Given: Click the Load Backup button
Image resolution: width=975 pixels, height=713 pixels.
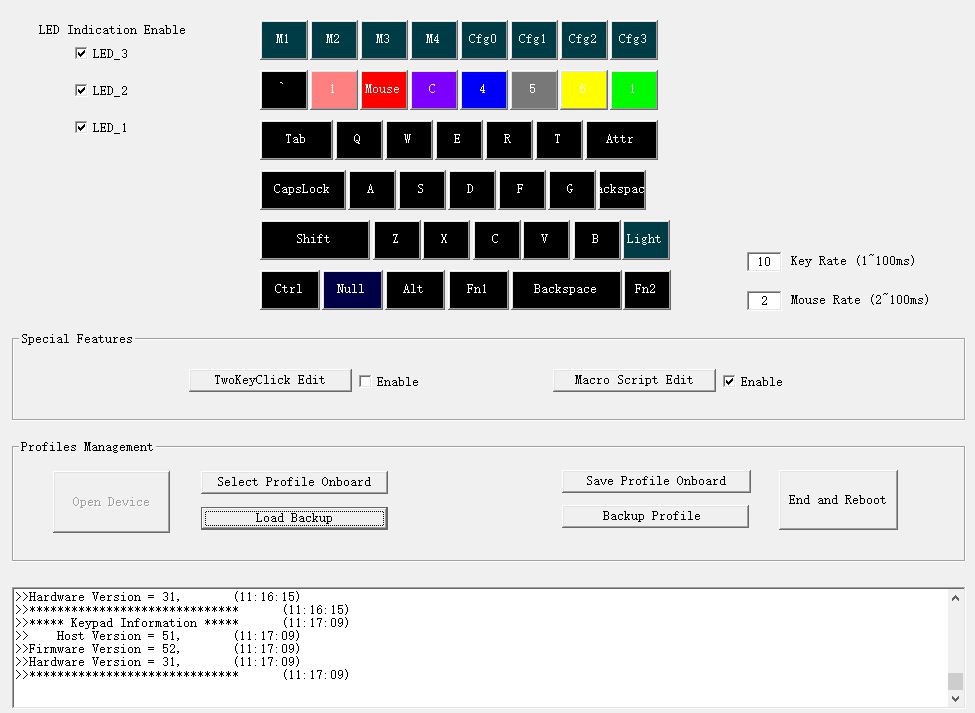Looking at the screenshot, I should (294, 518).
